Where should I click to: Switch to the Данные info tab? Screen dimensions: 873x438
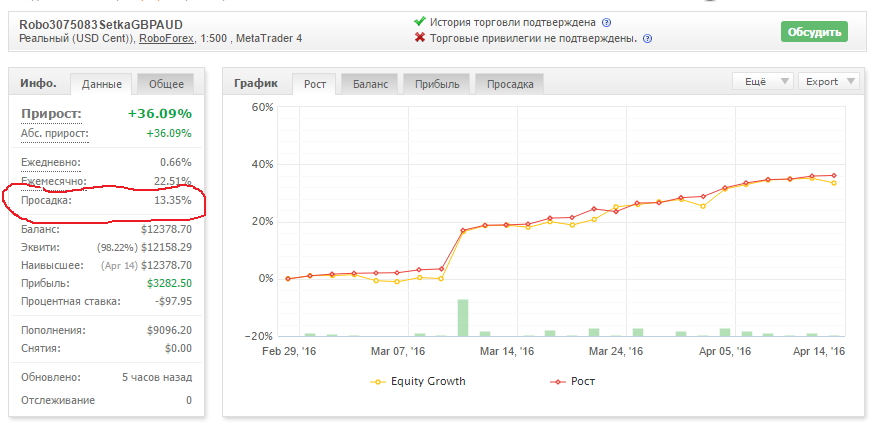[x=101, y=84]
